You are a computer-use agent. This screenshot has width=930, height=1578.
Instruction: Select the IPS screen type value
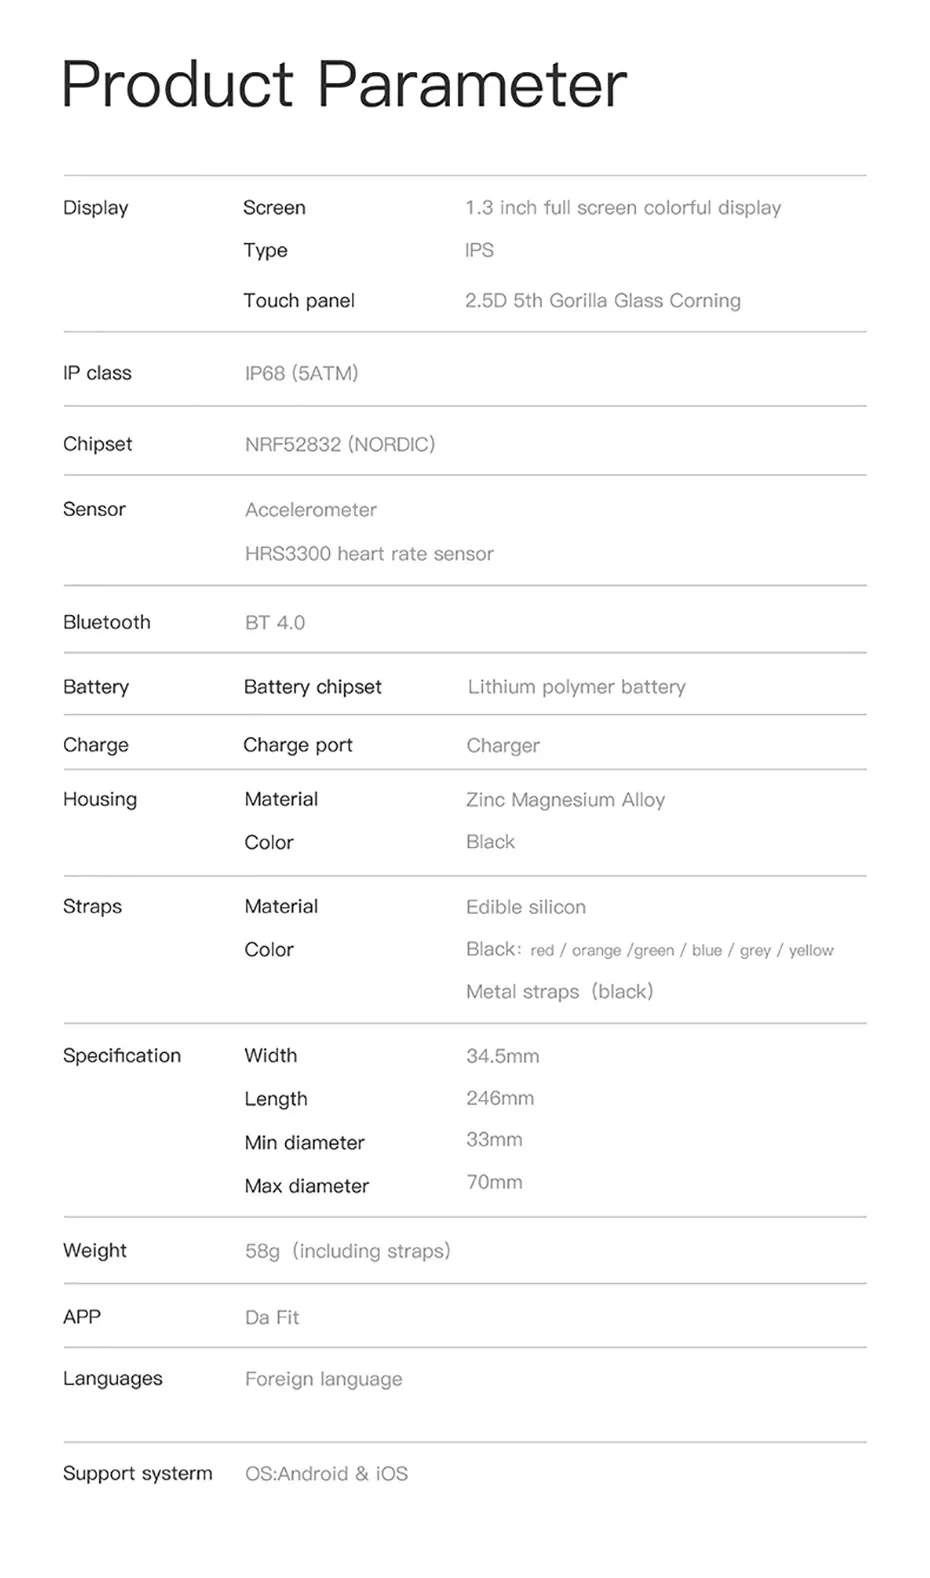pyautogui.click(x=479, y=250)
